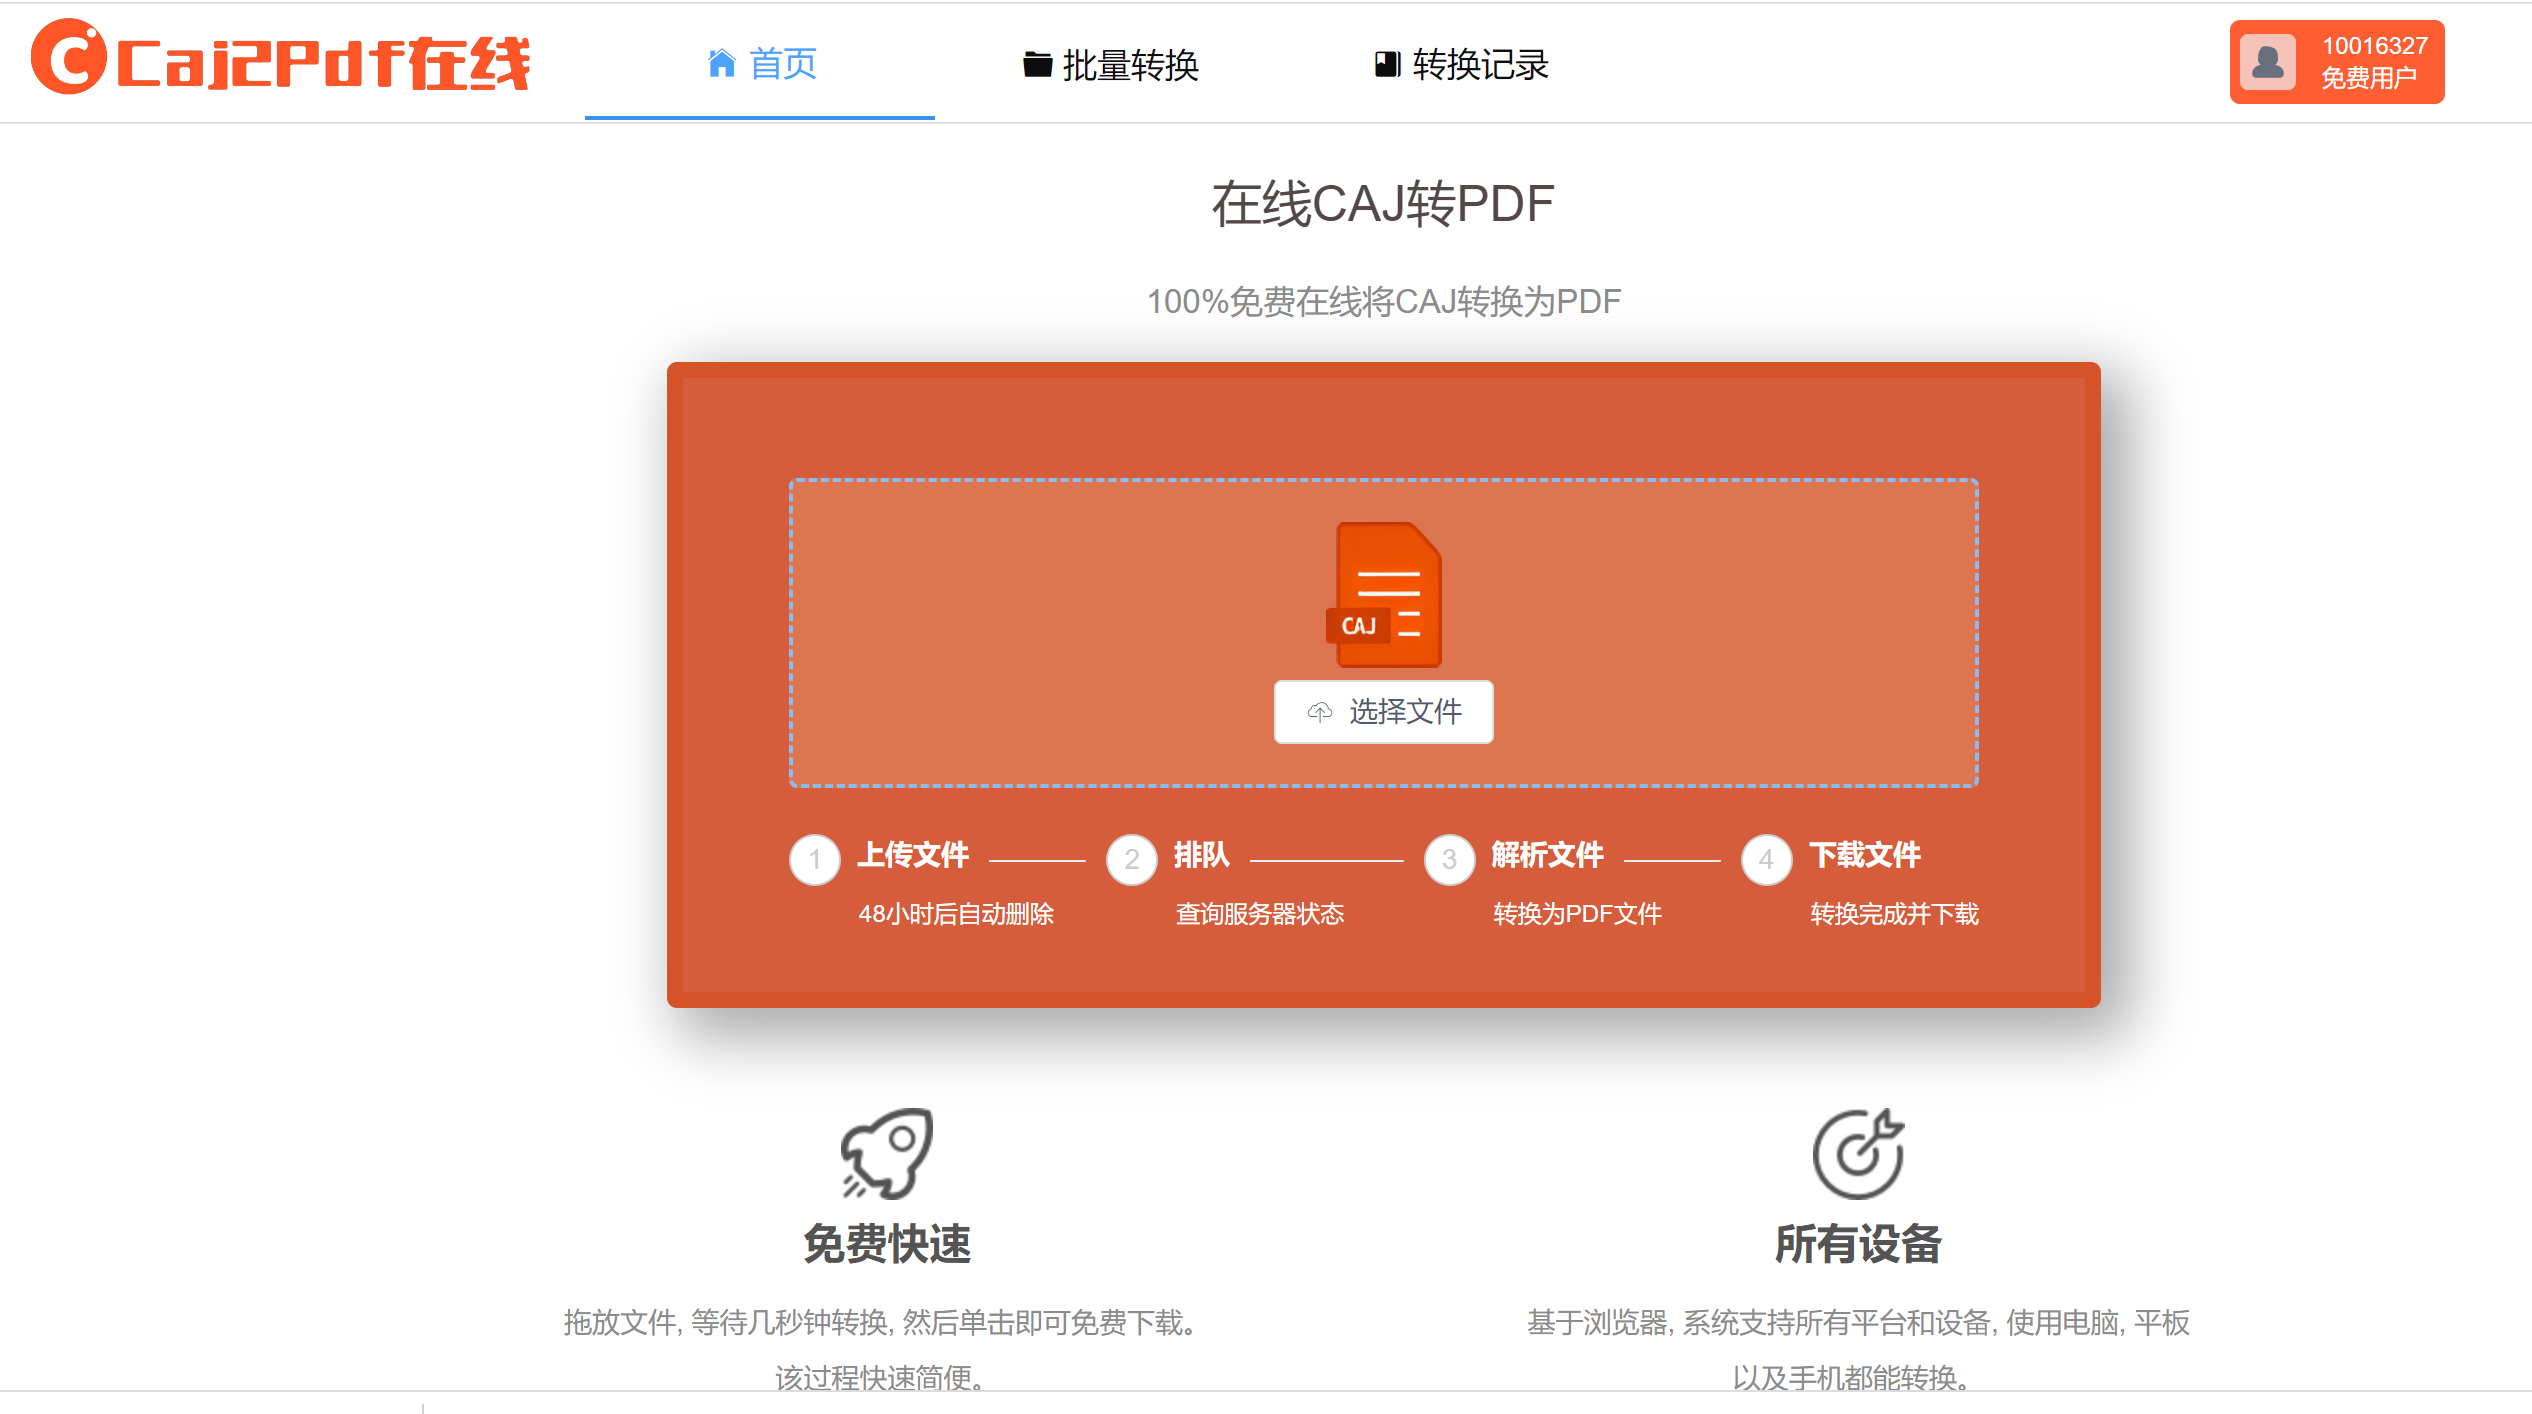2532x1414 pixels.
Task: Click the user avatar icon in top-right badge
Action: pos(2267,62)
